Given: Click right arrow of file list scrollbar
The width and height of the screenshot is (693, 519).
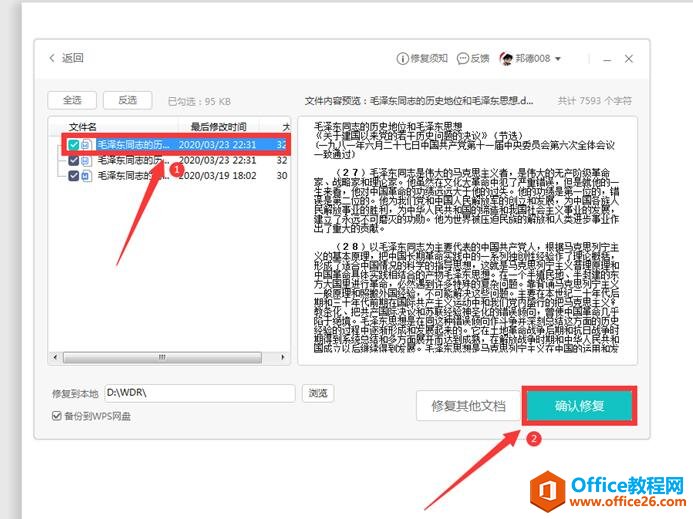Looking at the screenshot, I should 282,357.
